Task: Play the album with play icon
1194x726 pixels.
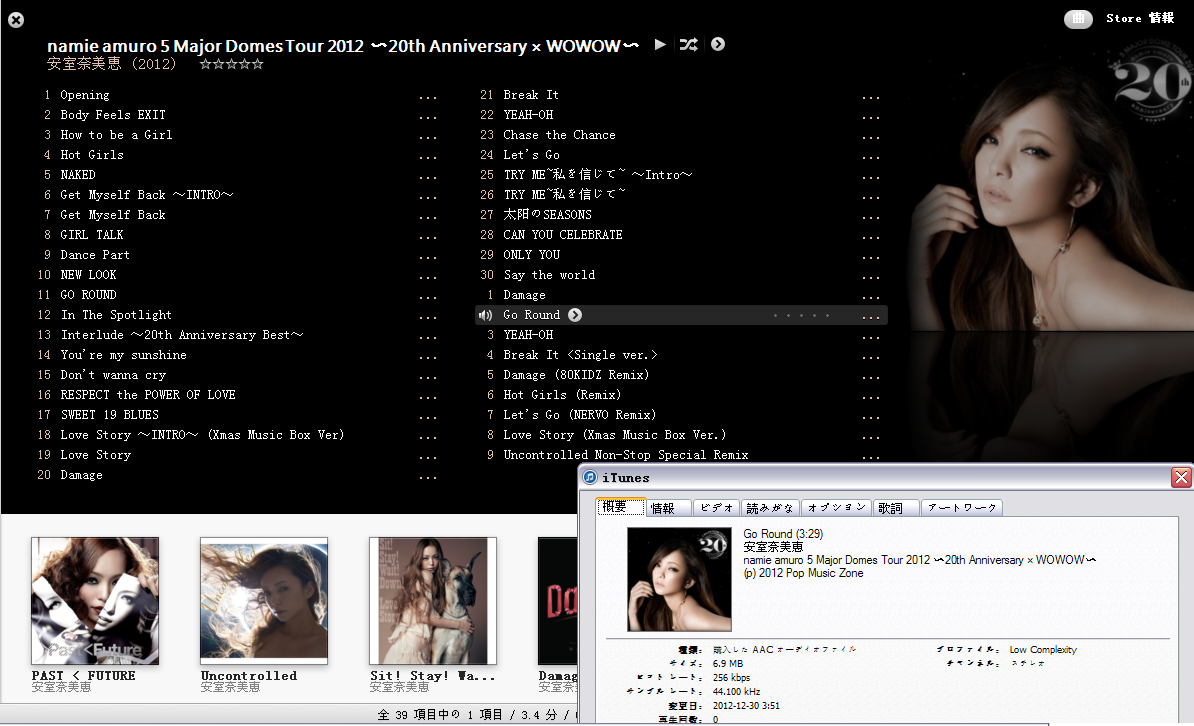Action: pyautogui.click(x=660, y=45)
